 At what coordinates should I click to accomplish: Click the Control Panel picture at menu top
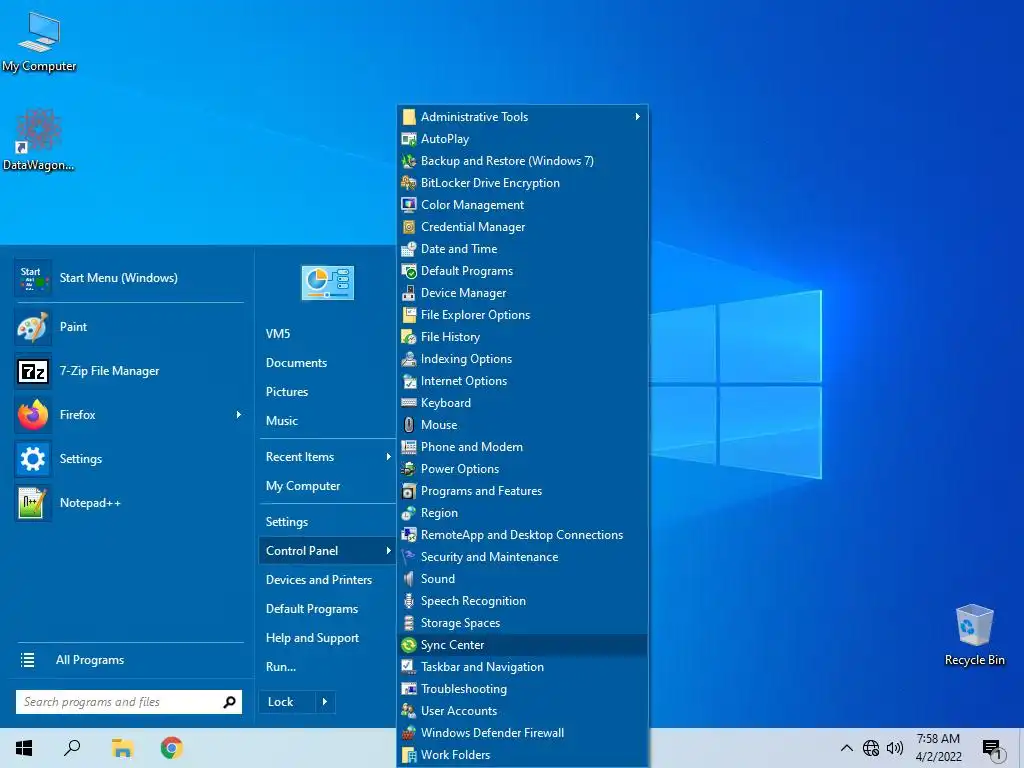pos(327,282)
